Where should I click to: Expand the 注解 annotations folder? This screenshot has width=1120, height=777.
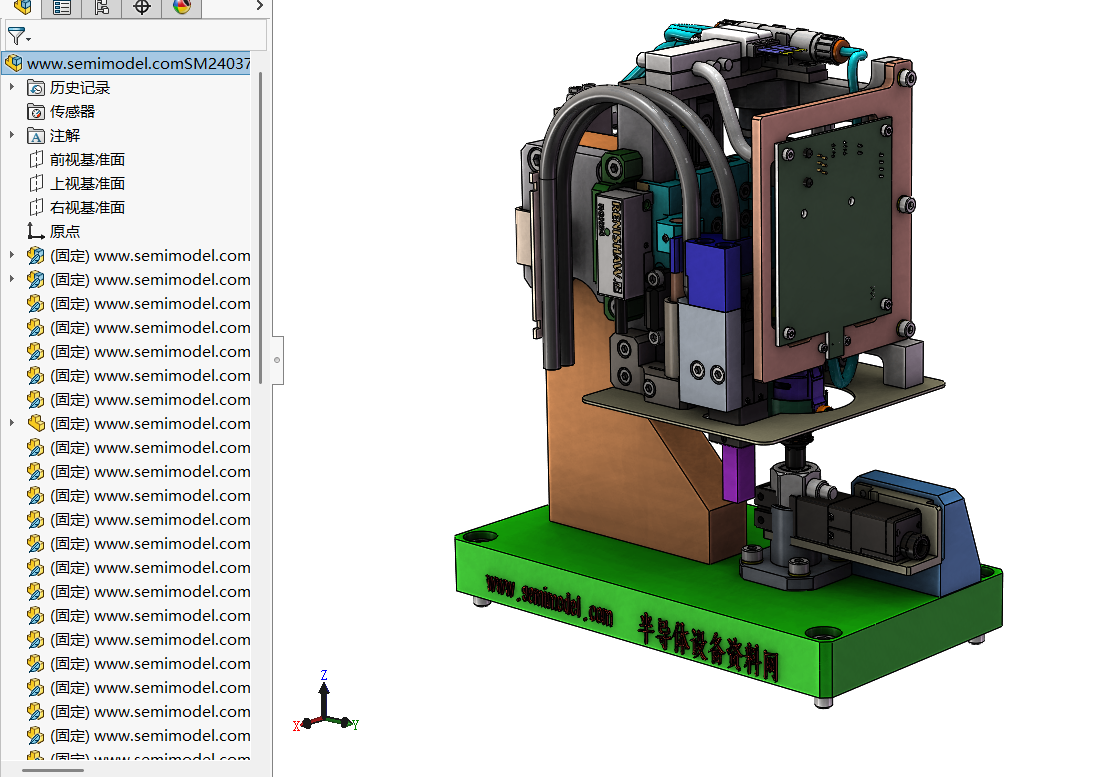(x=11, y=135)
